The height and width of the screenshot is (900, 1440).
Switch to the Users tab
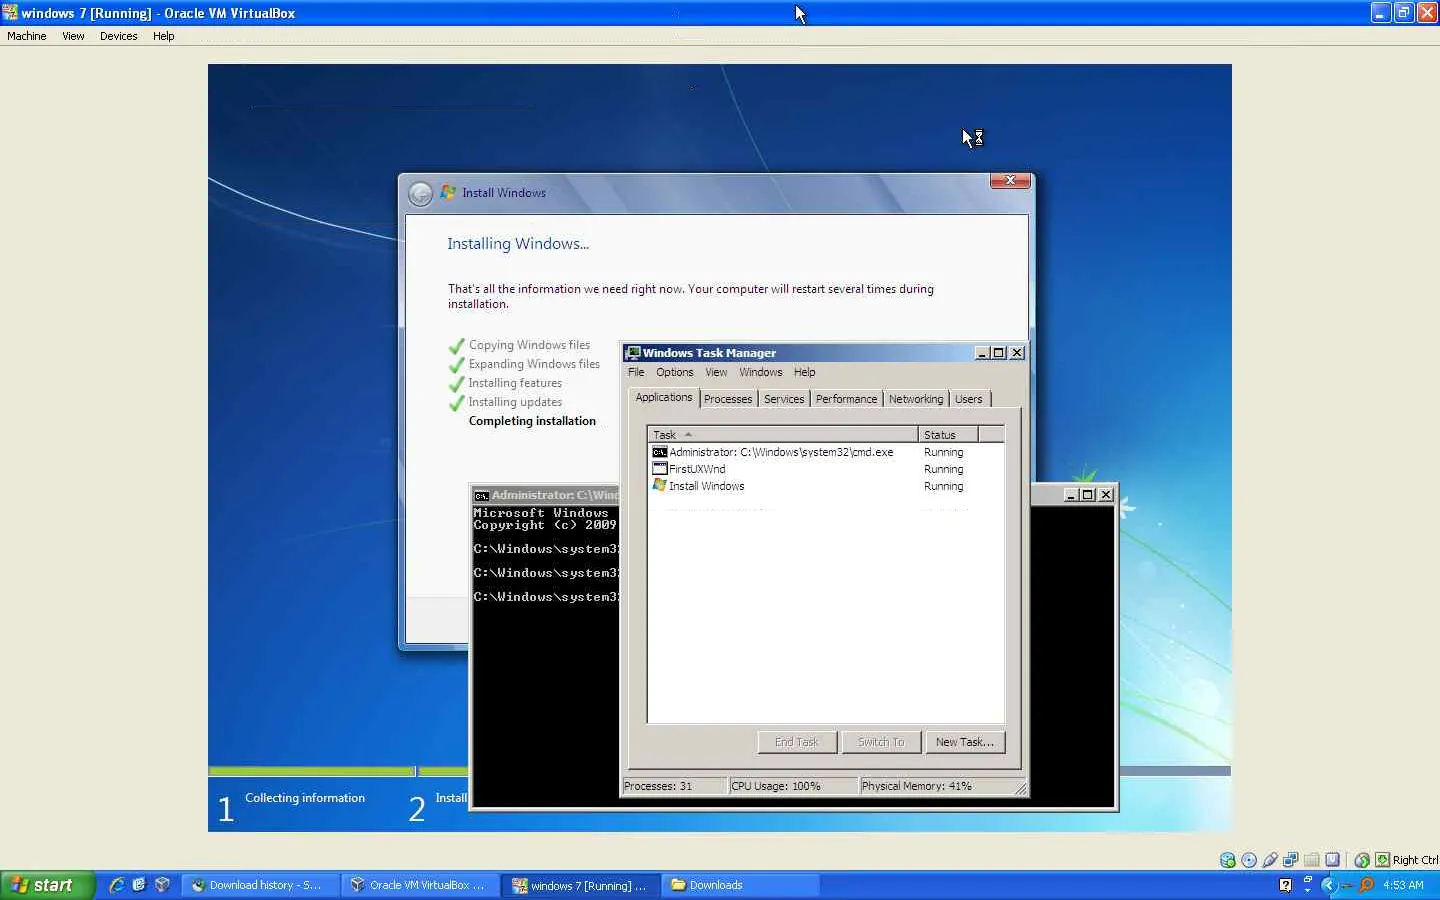968,399
